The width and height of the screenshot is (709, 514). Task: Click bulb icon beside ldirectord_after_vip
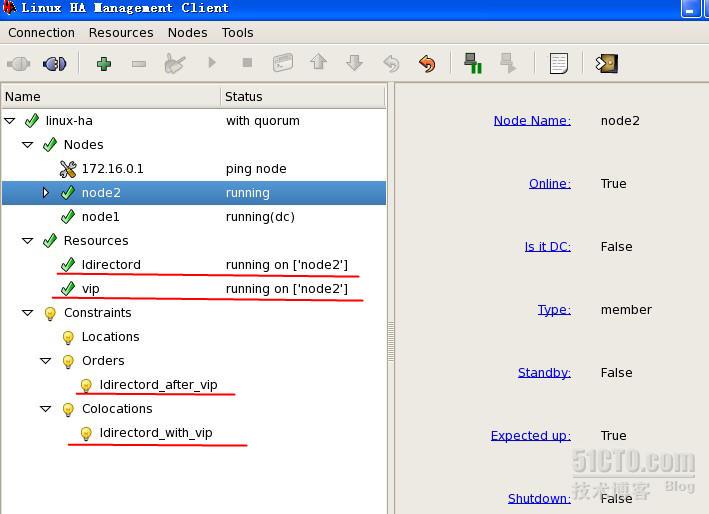[86, 385]
